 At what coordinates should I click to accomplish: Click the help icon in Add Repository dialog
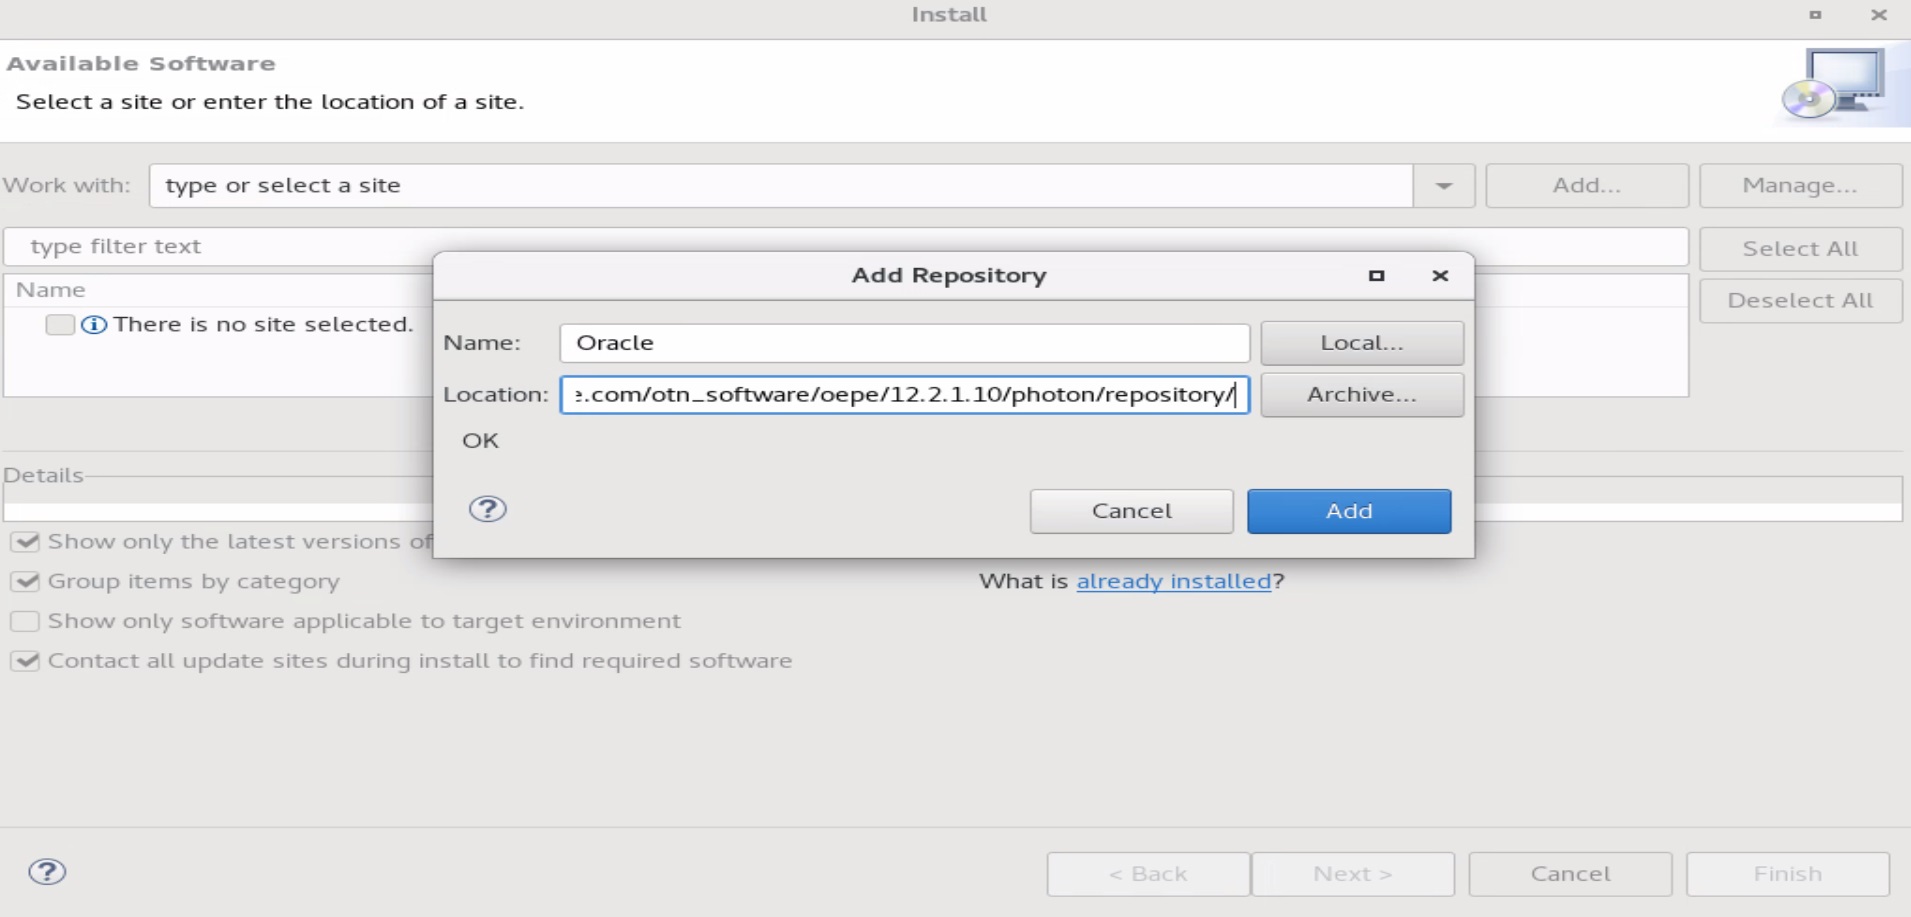(x=487, y=510)
